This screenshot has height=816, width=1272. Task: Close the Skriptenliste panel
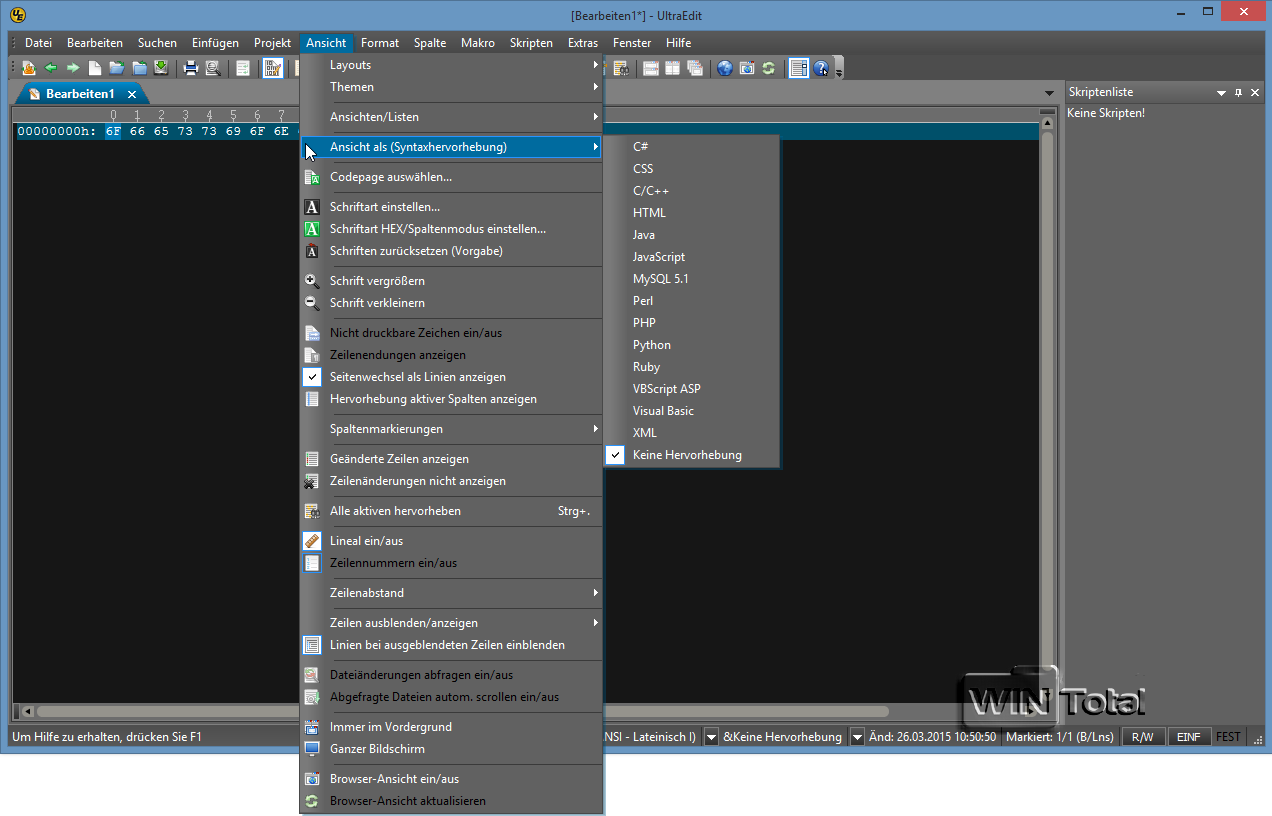1255,92
